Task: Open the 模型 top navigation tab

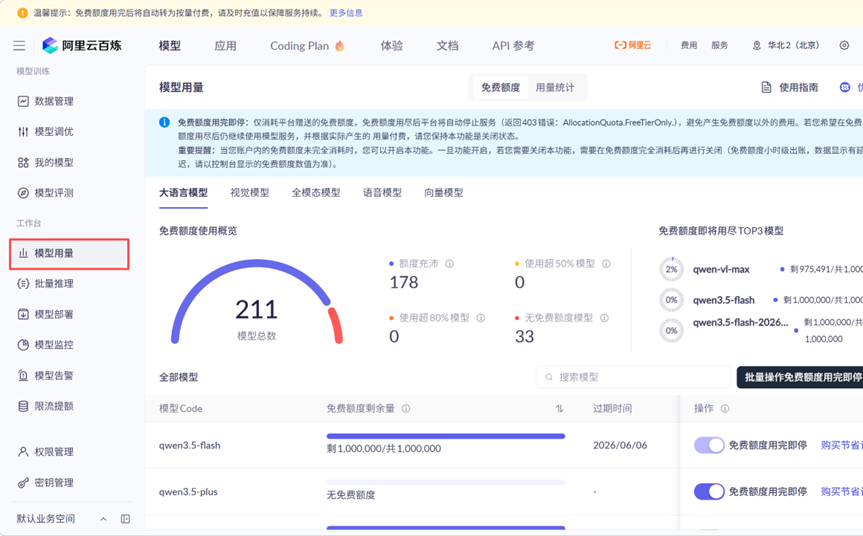Action: pos(170,46)
